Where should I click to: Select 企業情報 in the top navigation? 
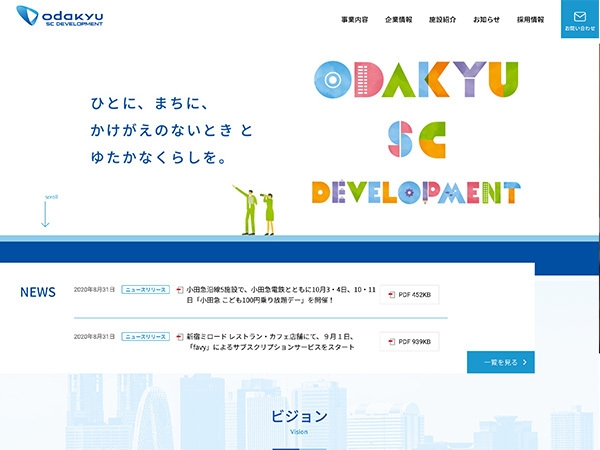[x=398, y=19]
